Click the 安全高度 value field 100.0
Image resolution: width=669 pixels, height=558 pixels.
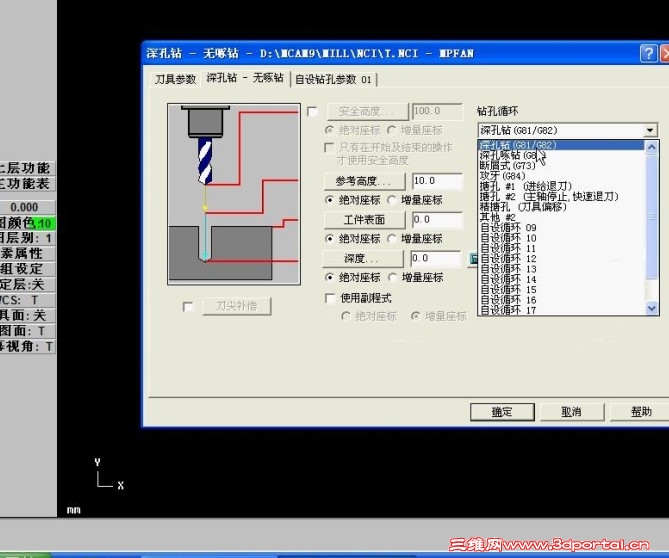click(x=437, y=111)
